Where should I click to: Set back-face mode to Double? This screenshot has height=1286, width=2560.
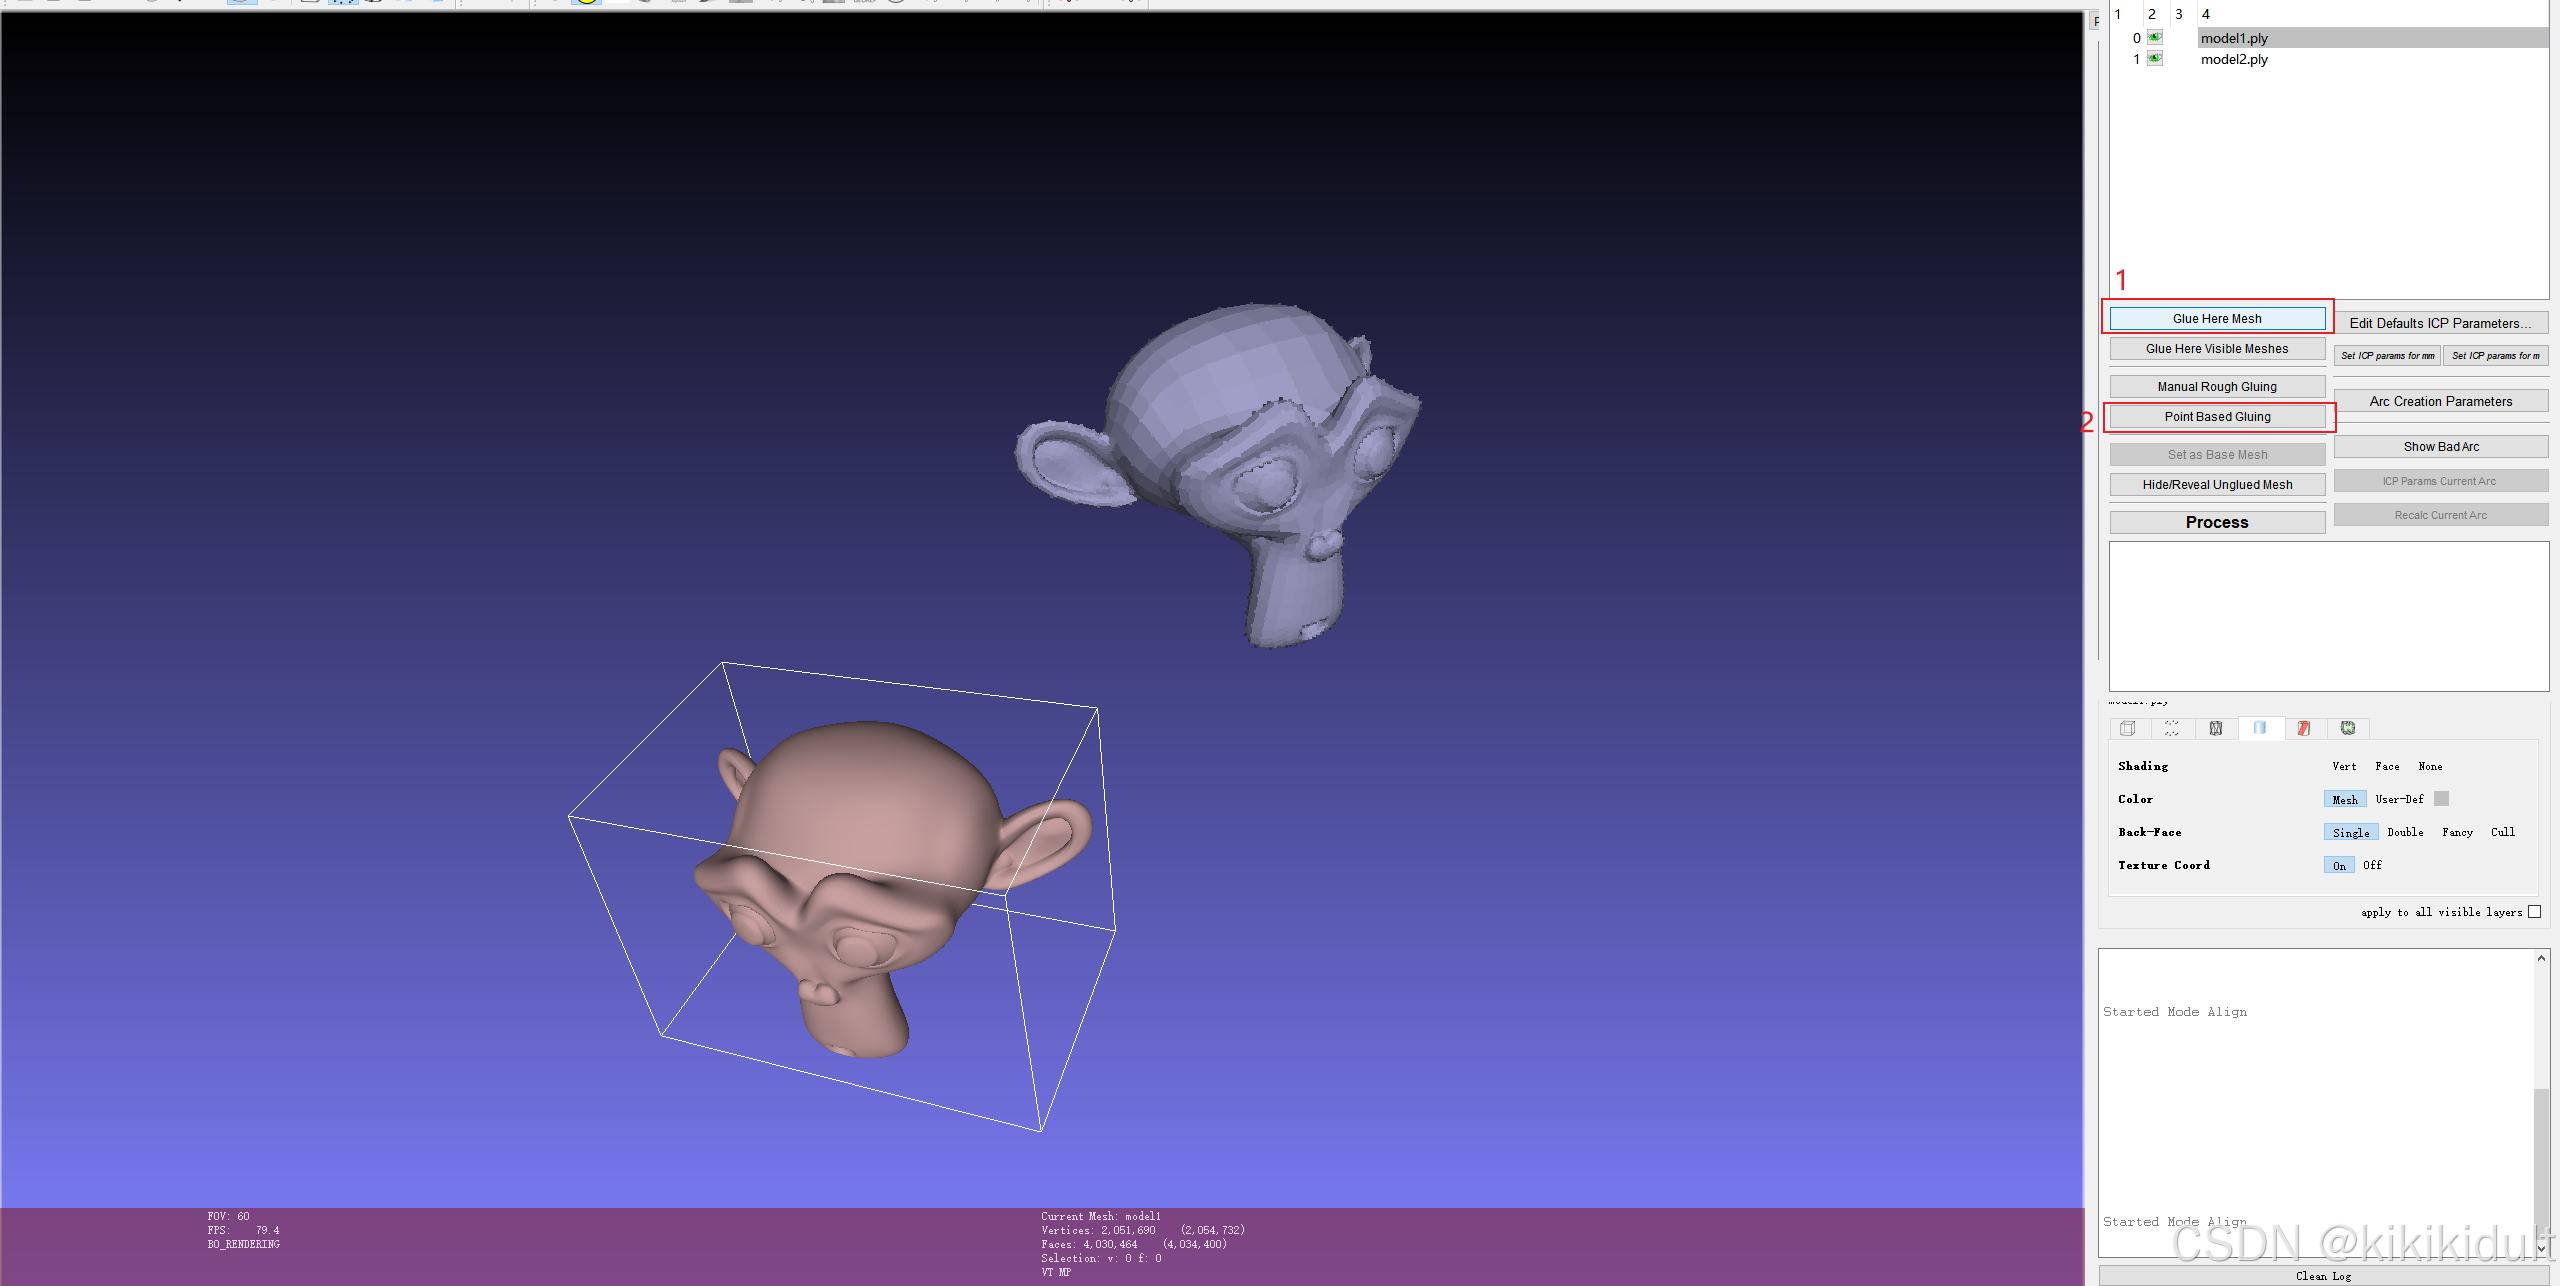(x=2404, y=832)
